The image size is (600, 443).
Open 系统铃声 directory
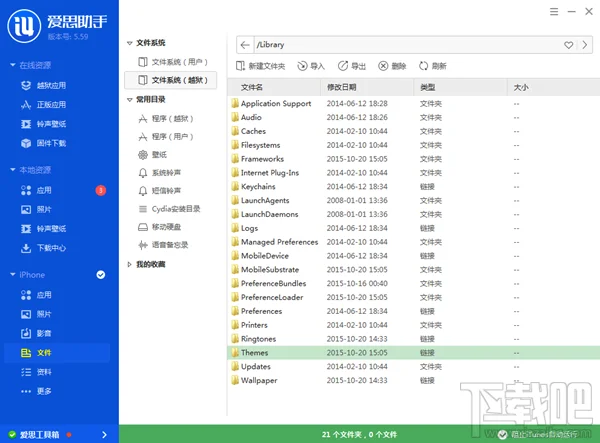point(159,173)
